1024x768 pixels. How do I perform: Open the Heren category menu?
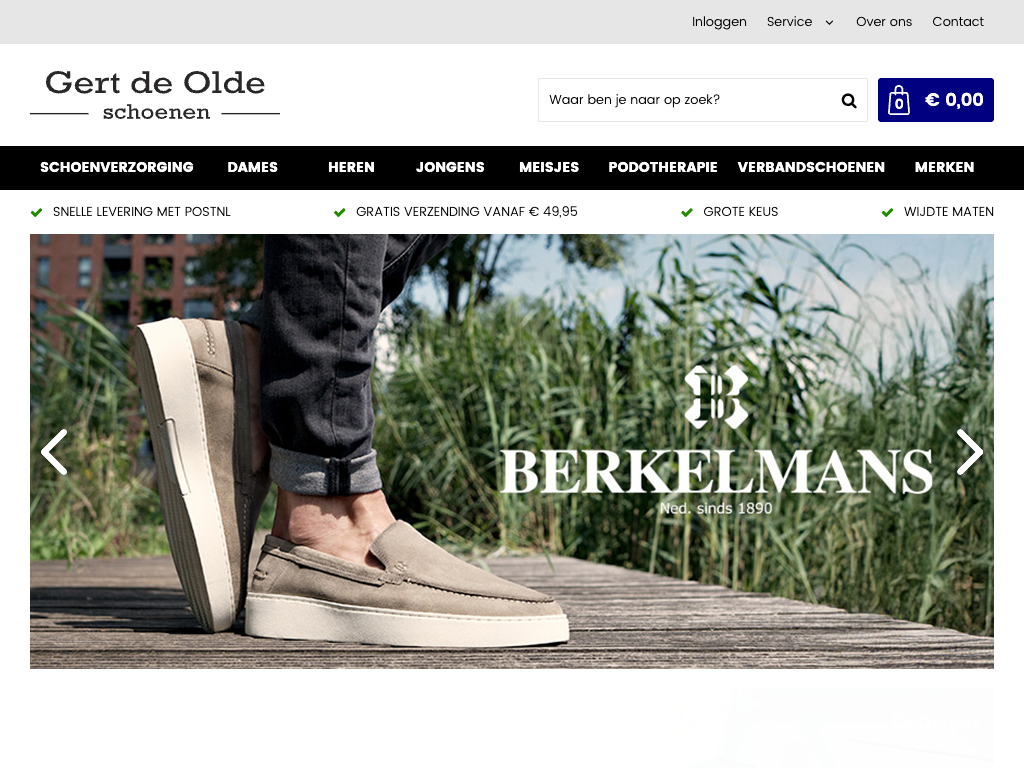coord(351,167)
